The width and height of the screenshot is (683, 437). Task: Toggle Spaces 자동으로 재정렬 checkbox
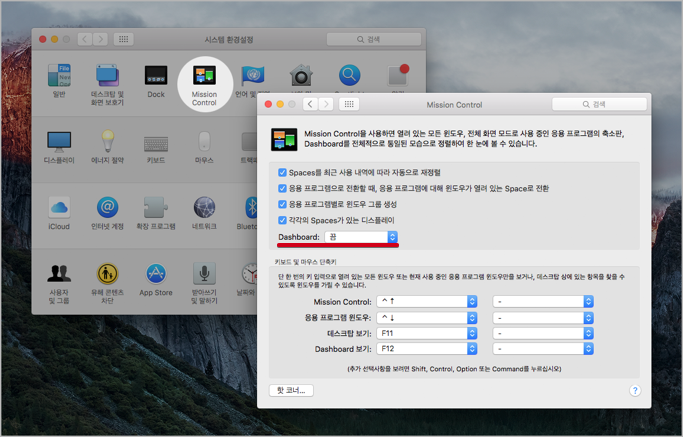tap(282, 173)
